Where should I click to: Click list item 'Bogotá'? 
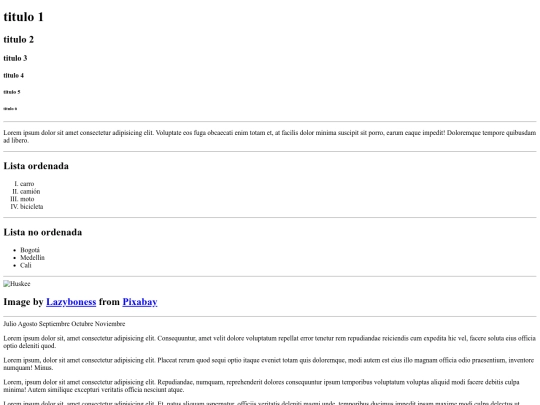point(30,250)
